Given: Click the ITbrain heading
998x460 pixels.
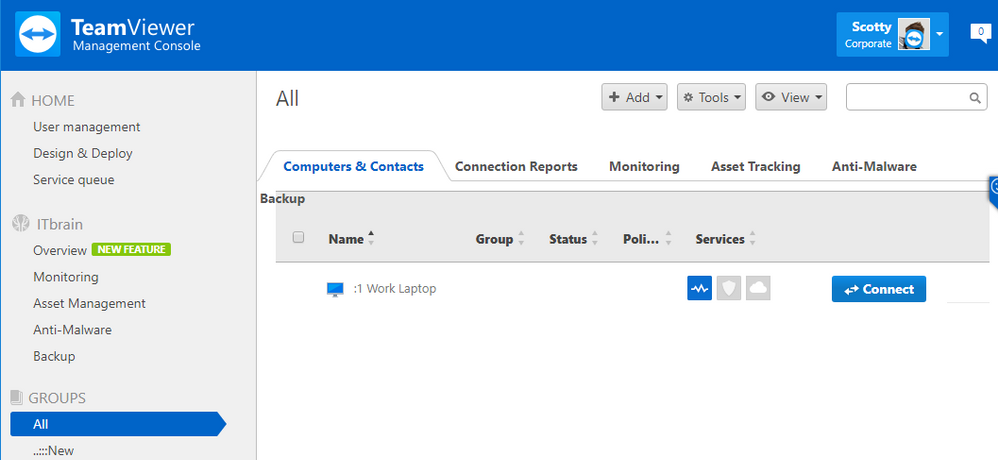Looking at the screenshot, I should [x=59, y=225].
